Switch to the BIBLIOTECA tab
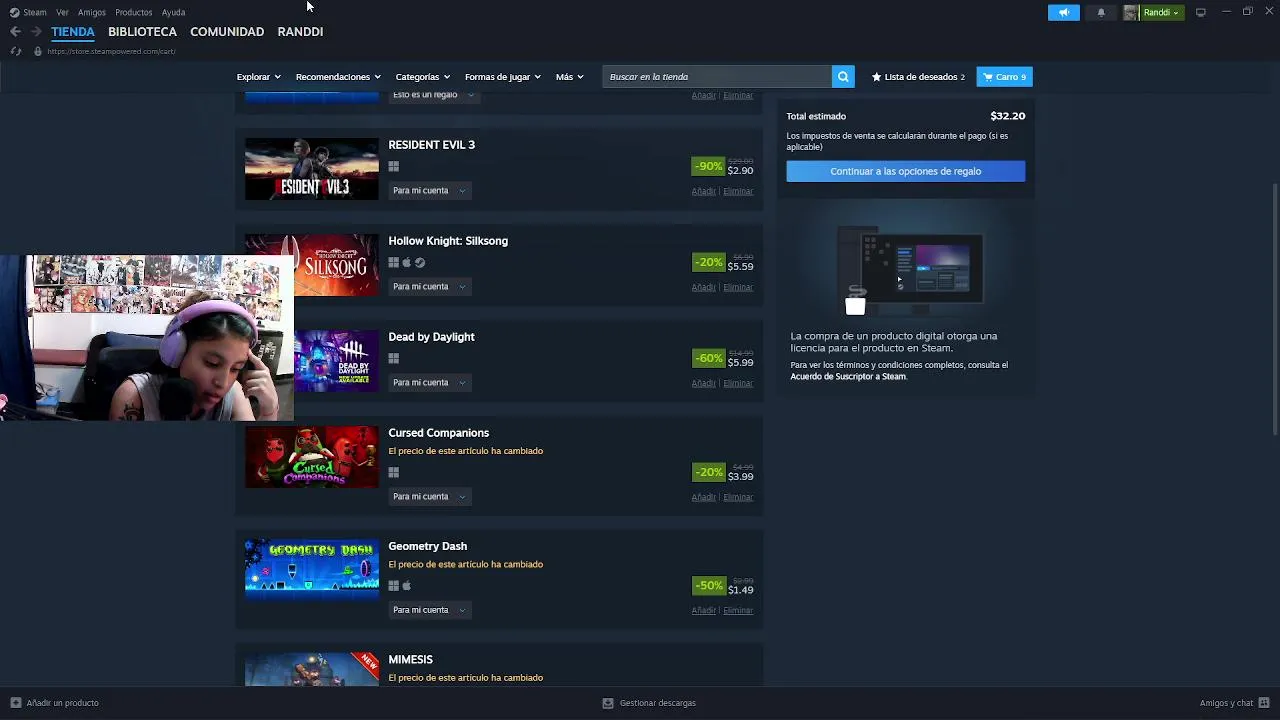1280x720 pixels. [142, 32]
